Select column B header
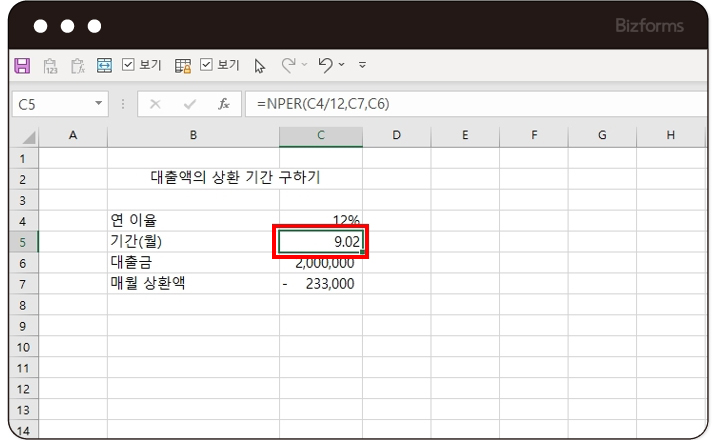 [193, 135]
